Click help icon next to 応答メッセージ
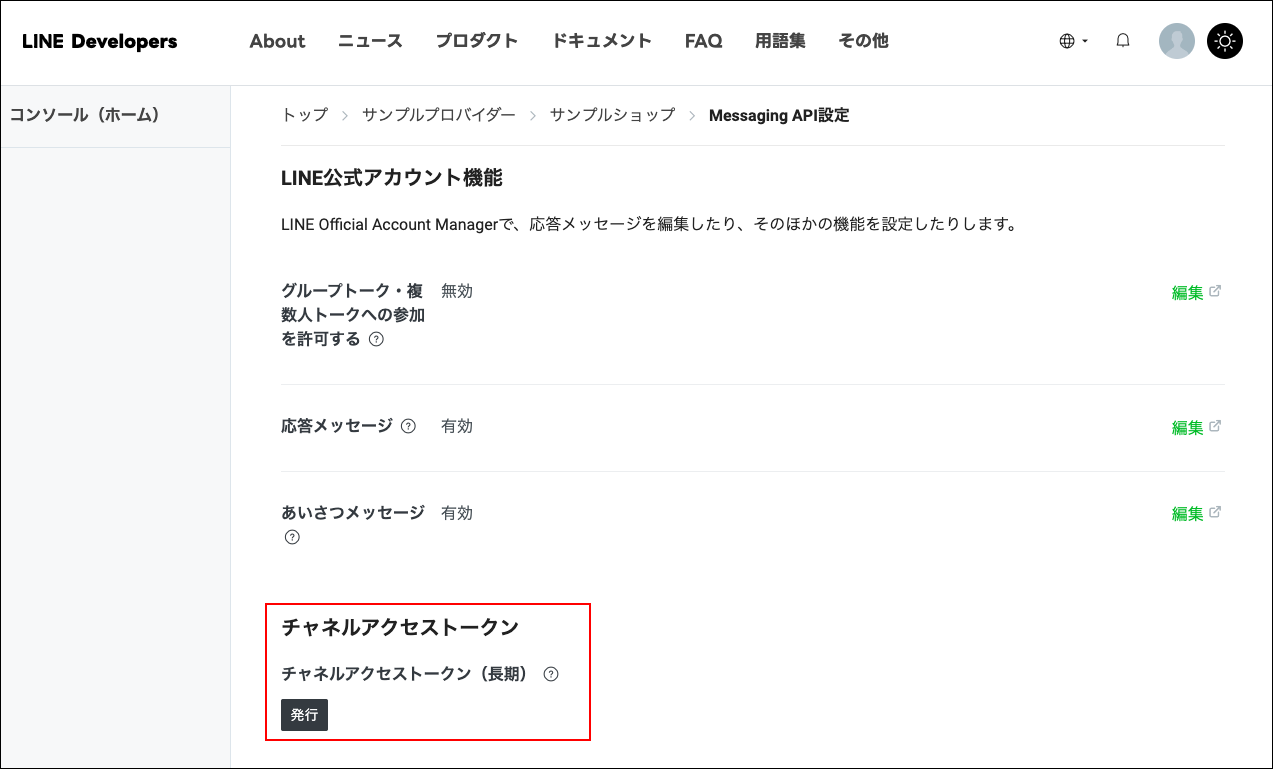This screenshot has height=769, width=1273. [408, 426]
